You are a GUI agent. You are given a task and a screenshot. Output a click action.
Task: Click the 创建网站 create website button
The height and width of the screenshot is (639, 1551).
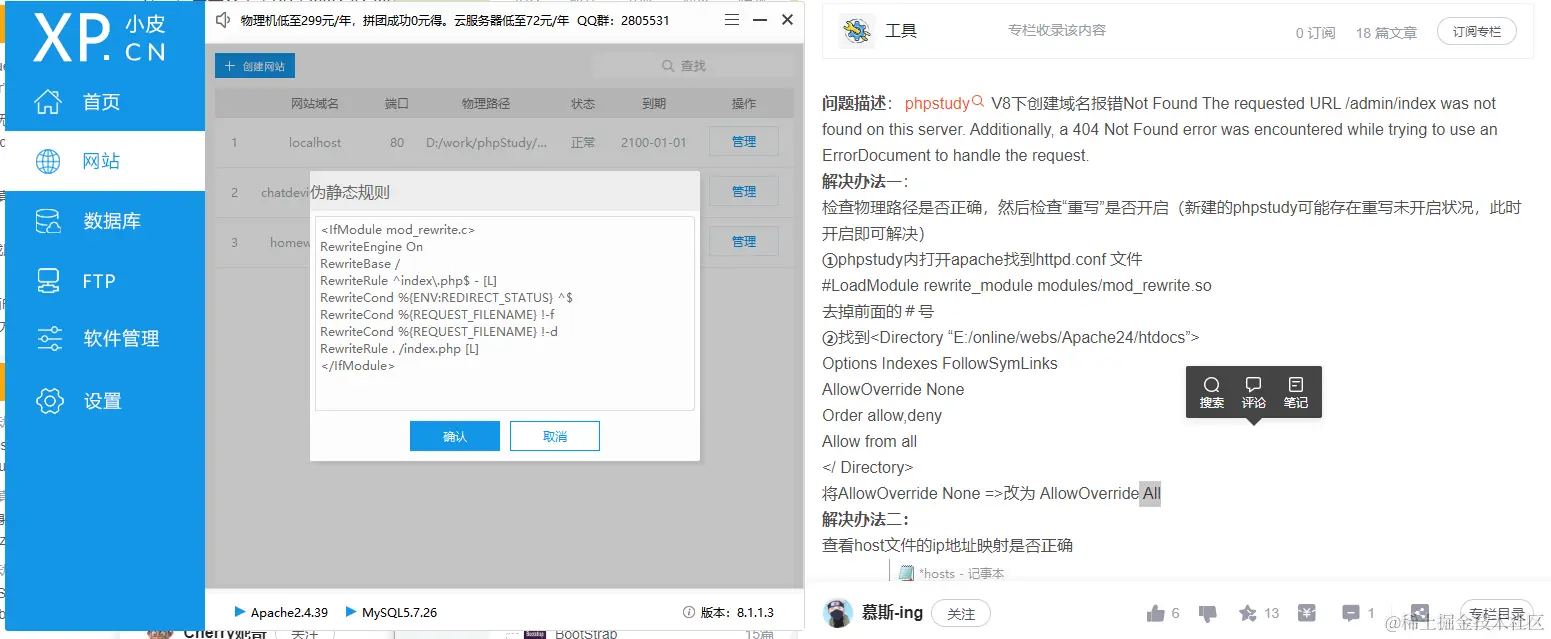point(255,66)
